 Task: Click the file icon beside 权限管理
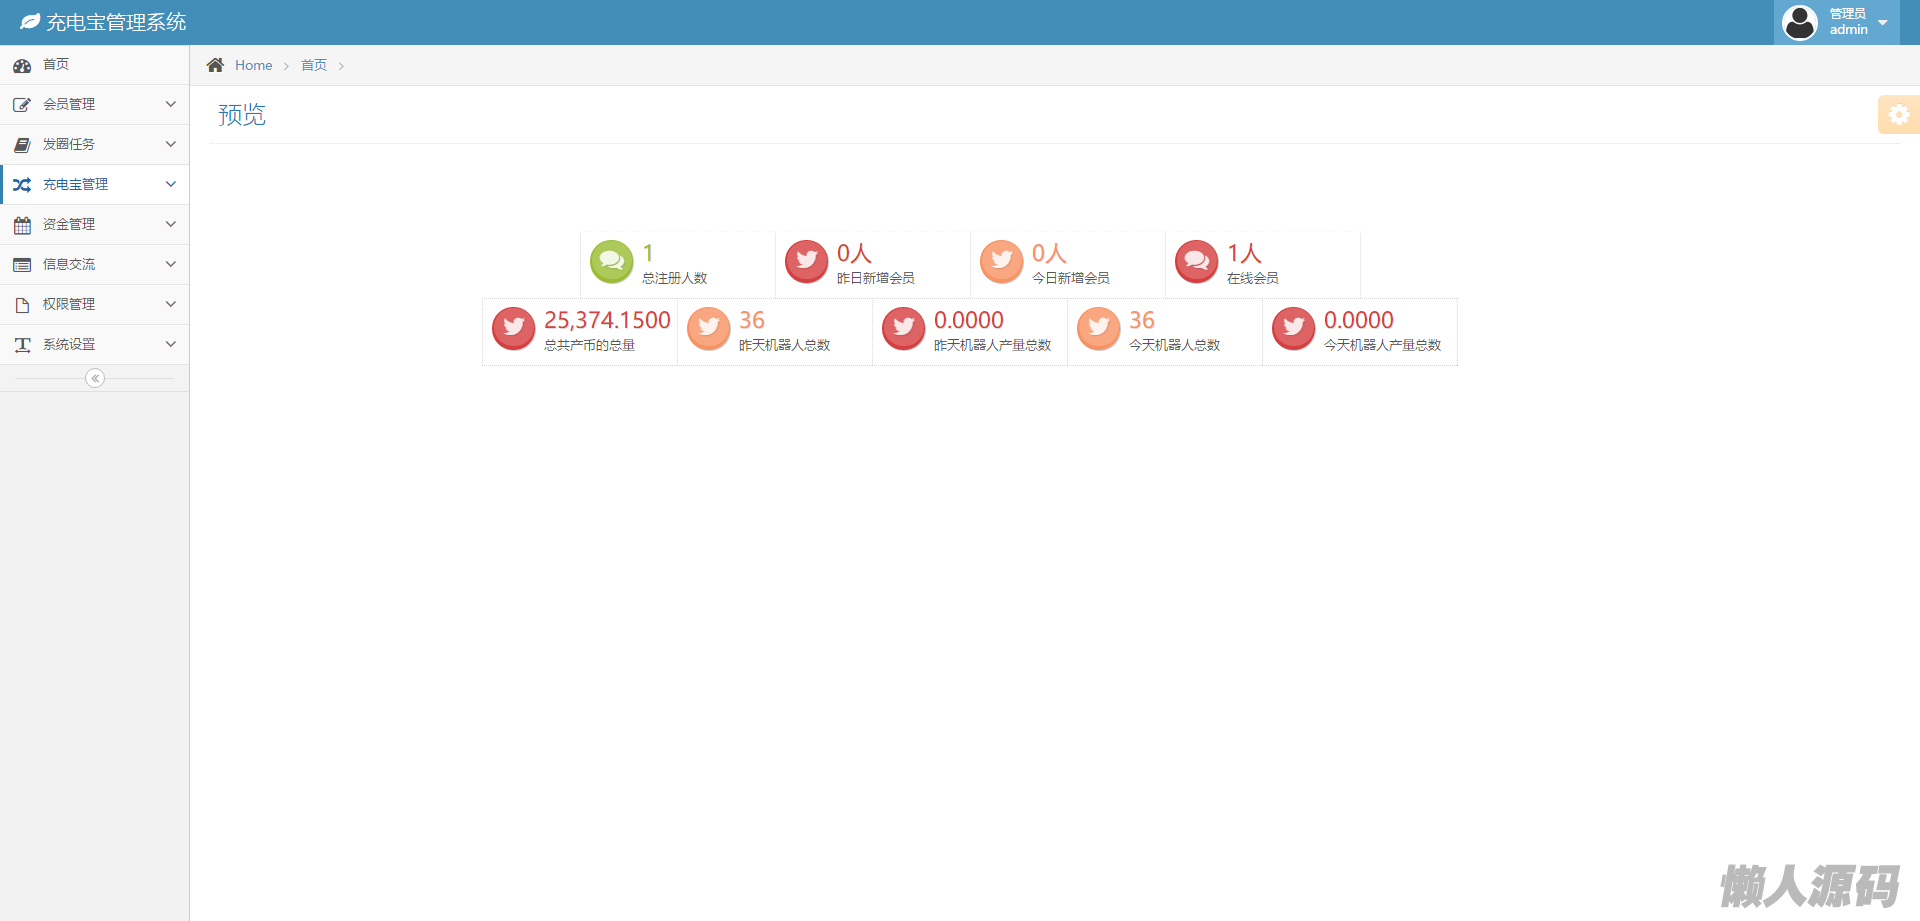[x=22, y=305]
